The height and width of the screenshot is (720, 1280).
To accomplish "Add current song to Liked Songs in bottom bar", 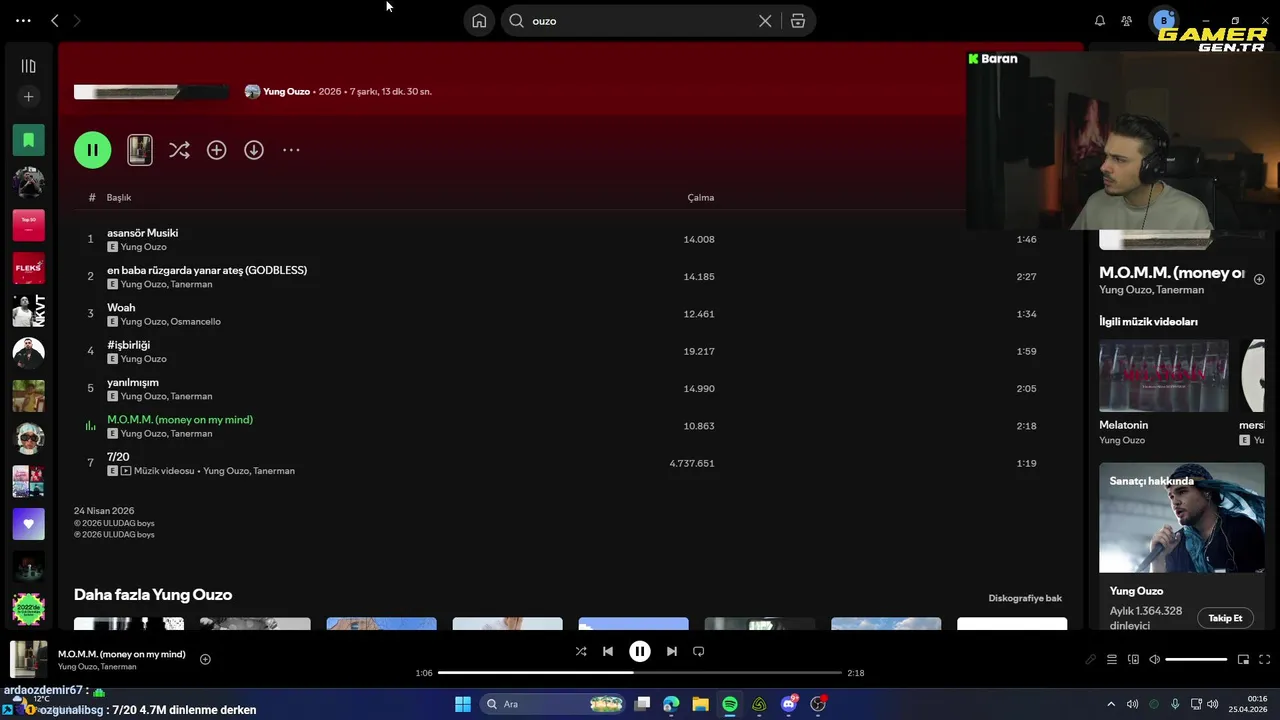I will pos(205,659).
